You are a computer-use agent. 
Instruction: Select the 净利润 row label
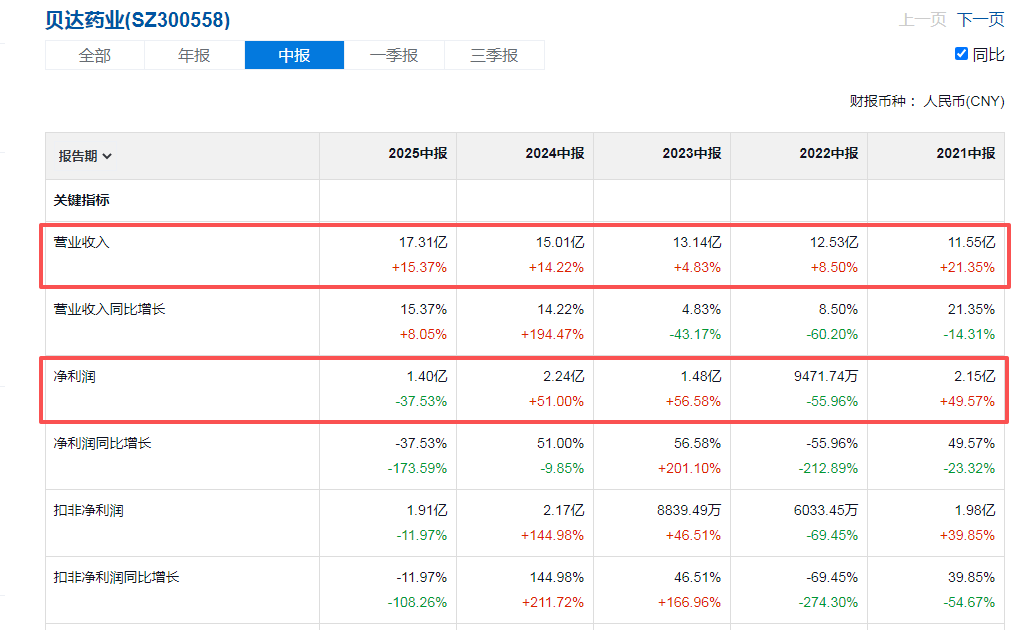click(75, 376)
